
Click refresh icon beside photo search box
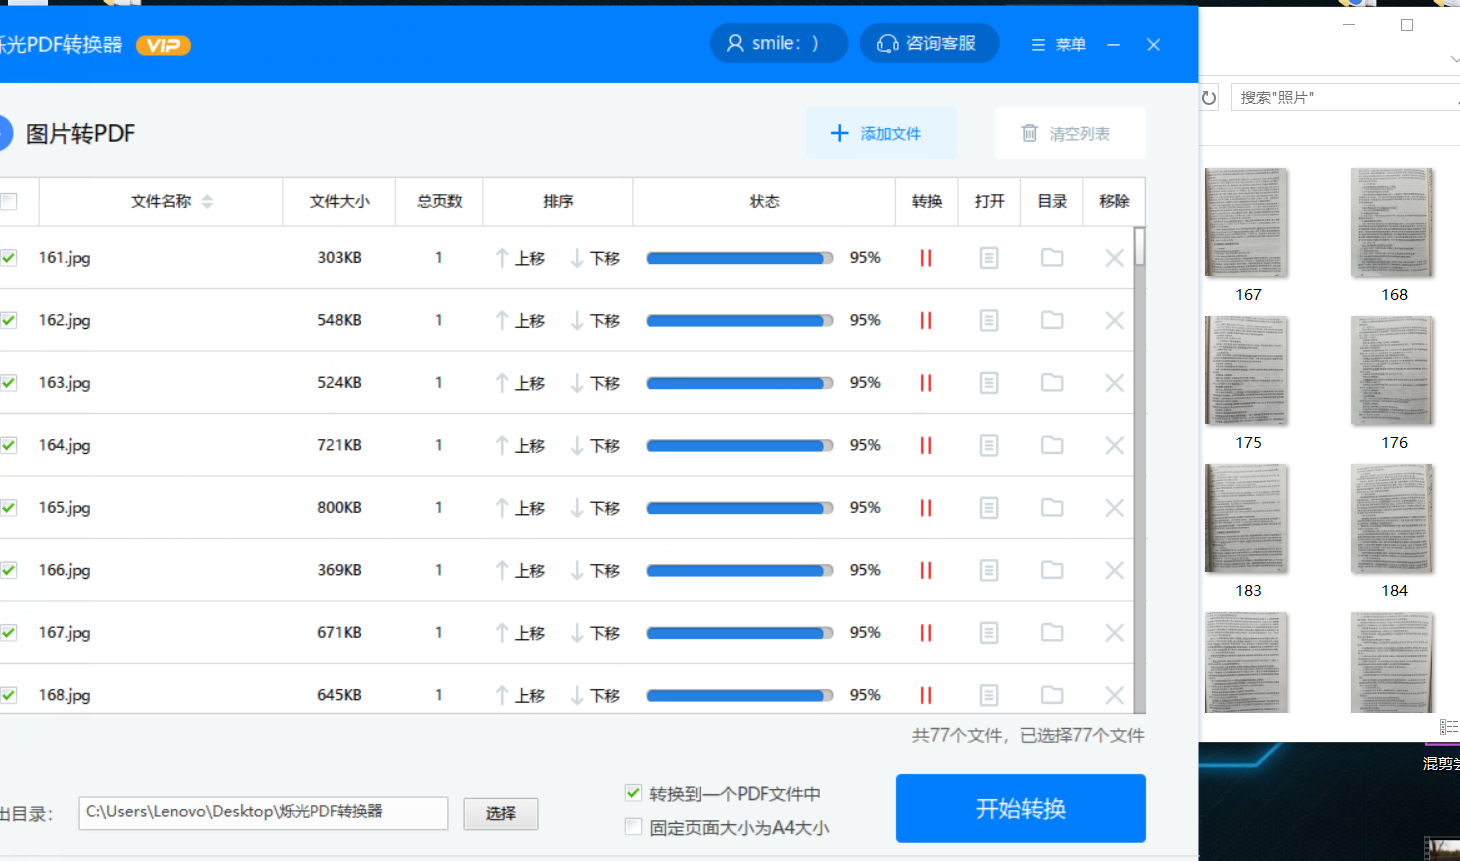[x=1209, y=98]
